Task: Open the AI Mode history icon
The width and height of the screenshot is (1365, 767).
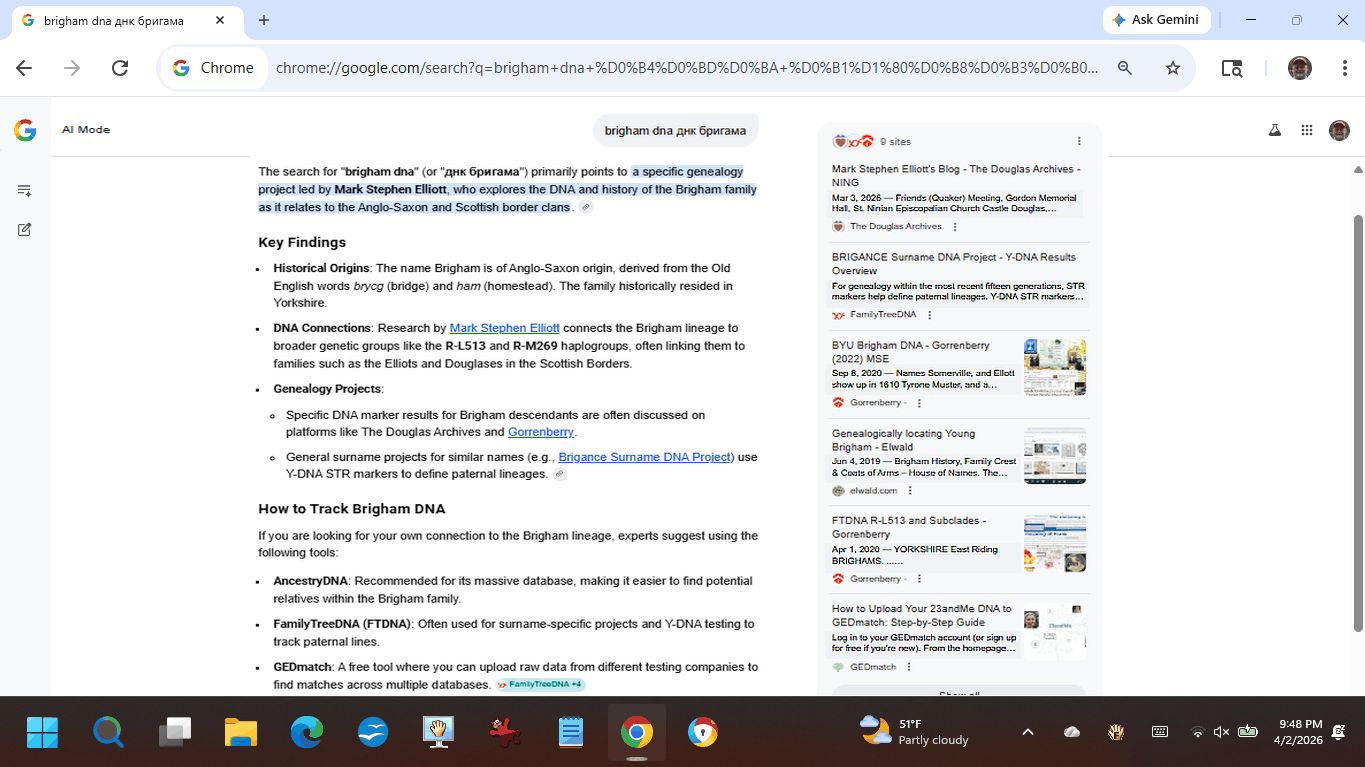Action: tap(25, 190)
